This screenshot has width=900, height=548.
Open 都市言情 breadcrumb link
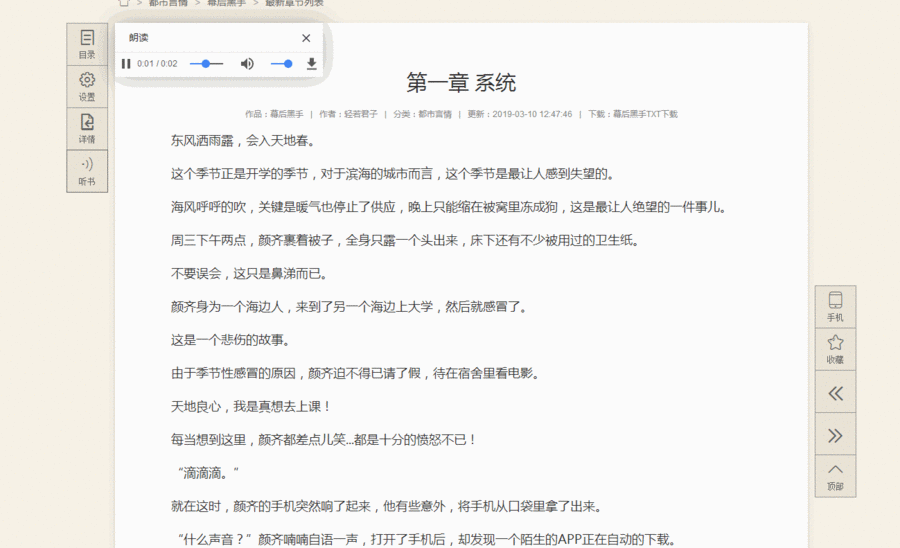pos(168,3)
